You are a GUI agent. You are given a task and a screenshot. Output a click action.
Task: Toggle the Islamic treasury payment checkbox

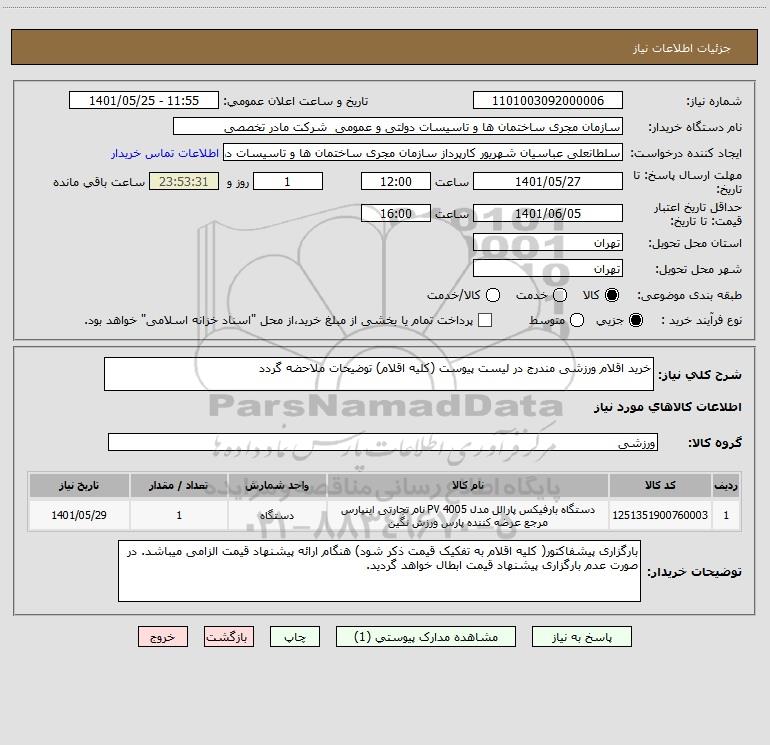coord(485,320)
